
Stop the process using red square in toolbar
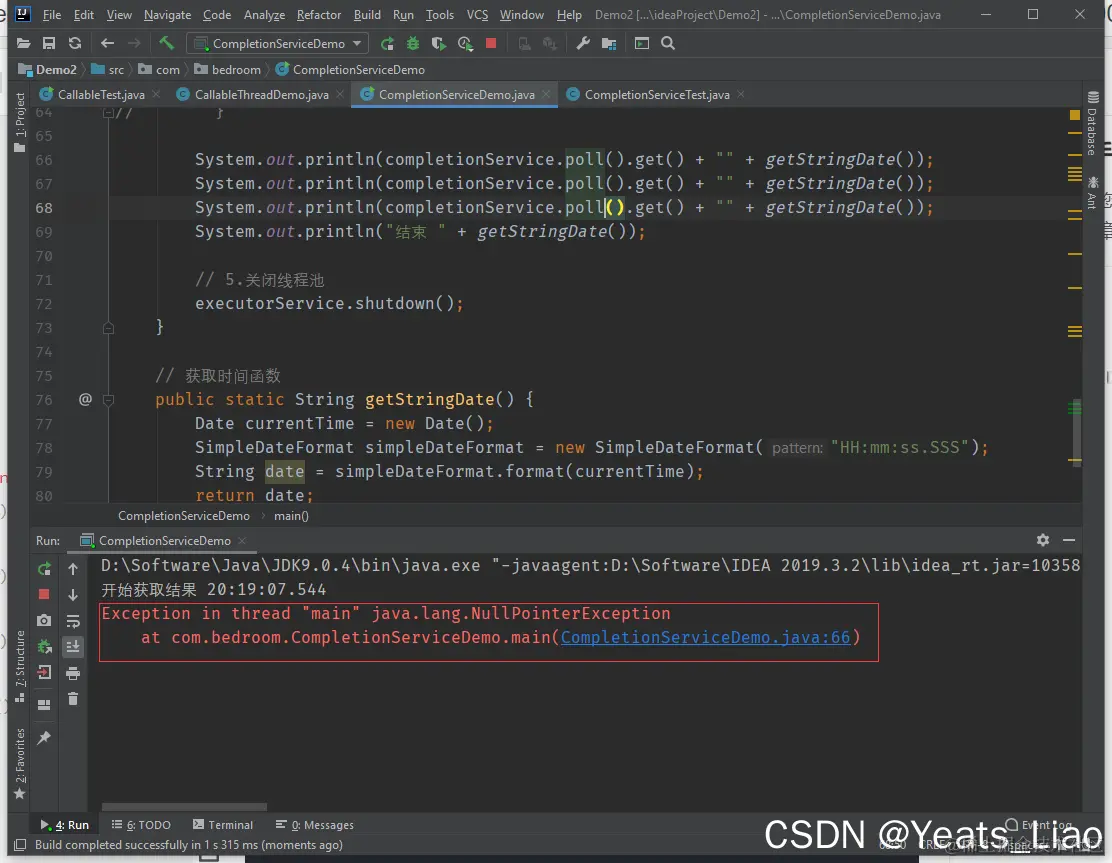tap(491, 43)
